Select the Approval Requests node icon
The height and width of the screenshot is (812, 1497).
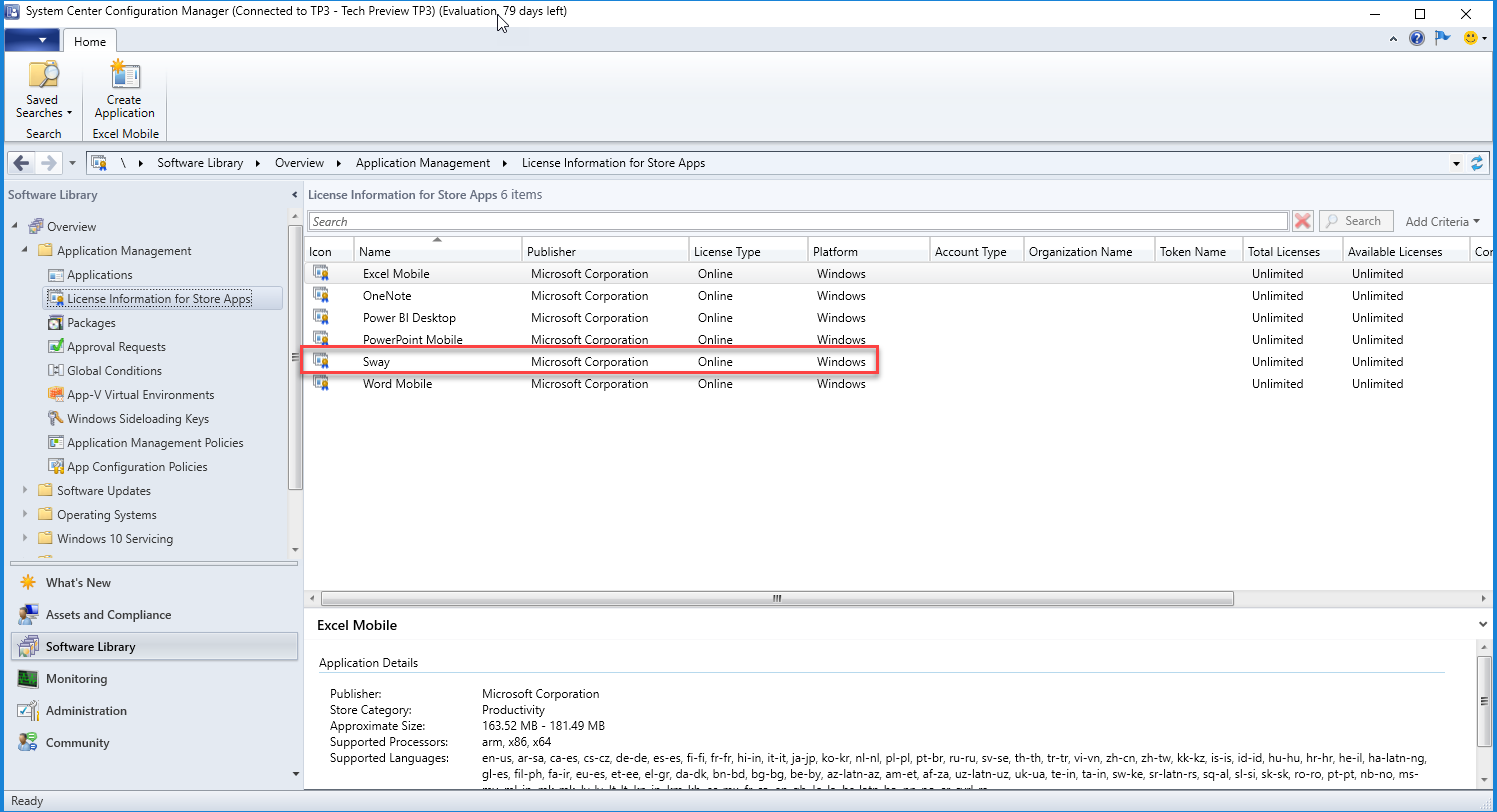click(x=56, y=347)
